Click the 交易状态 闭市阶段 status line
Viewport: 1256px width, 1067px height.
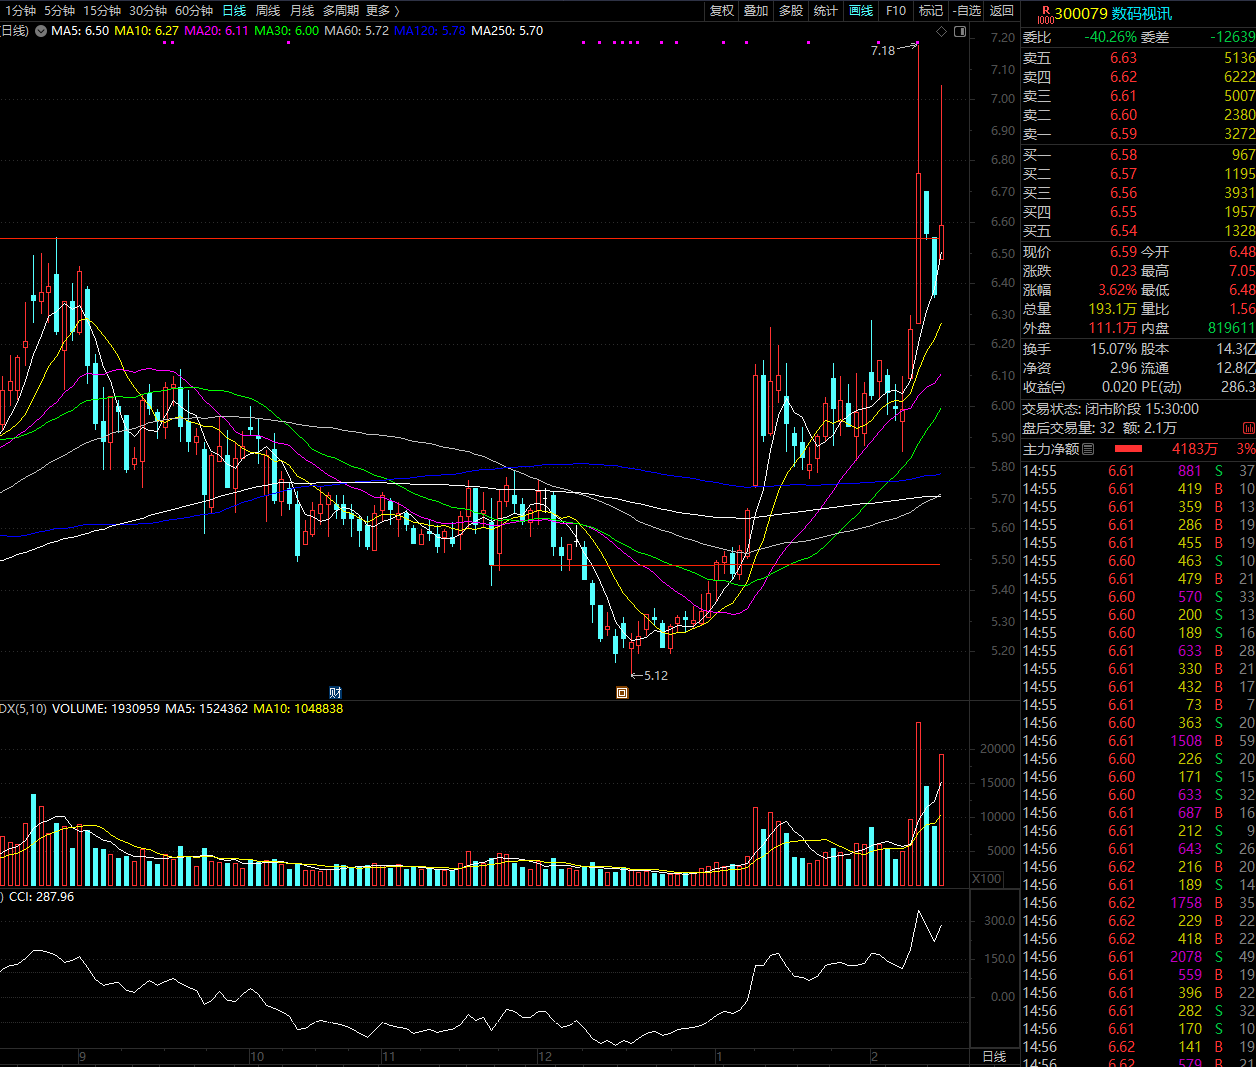(1110, 409)
